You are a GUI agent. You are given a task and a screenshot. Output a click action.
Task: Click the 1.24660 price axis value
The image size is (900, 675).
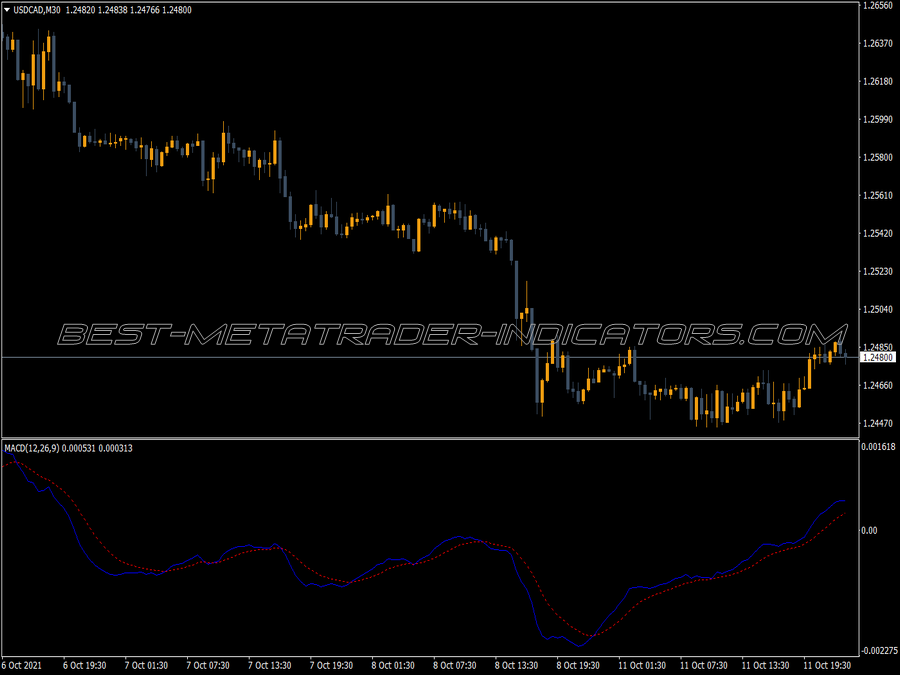[x=878, y=385]
